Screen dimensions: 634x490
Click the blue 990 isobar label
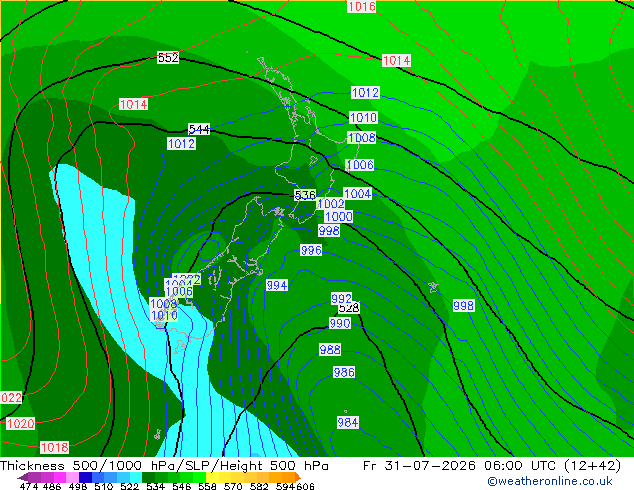pyautogui.click(x=340, y=323)
